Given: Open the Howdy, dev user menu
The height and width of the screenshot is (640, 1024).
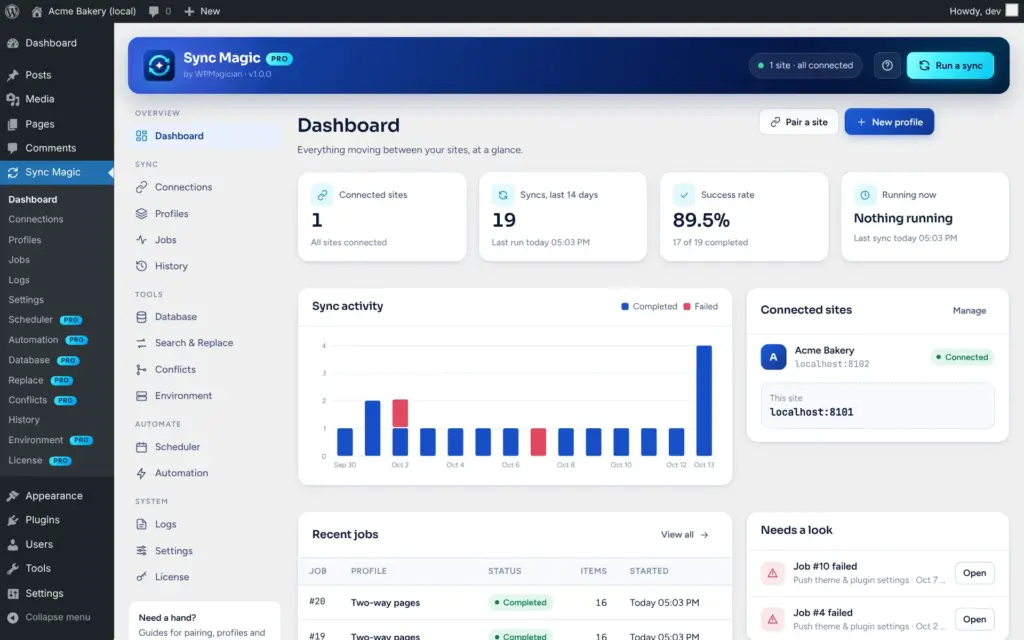Looking at the screenshot, I should 984,11.
